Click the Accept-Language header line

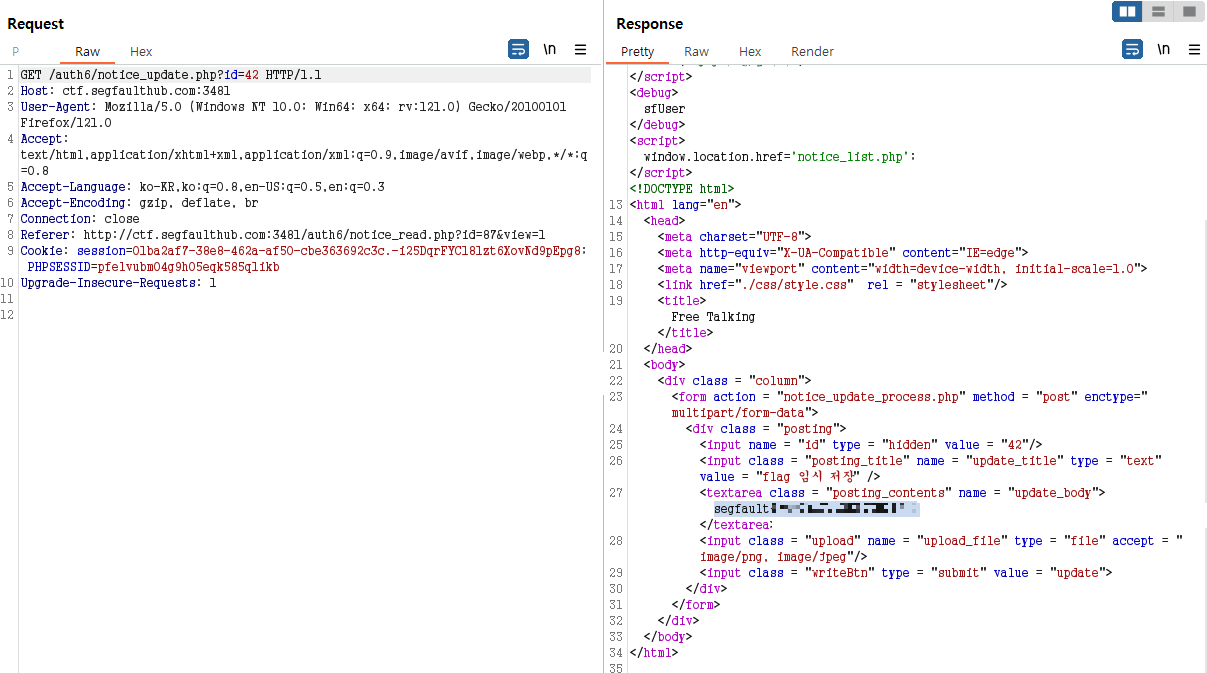[202, 187]
